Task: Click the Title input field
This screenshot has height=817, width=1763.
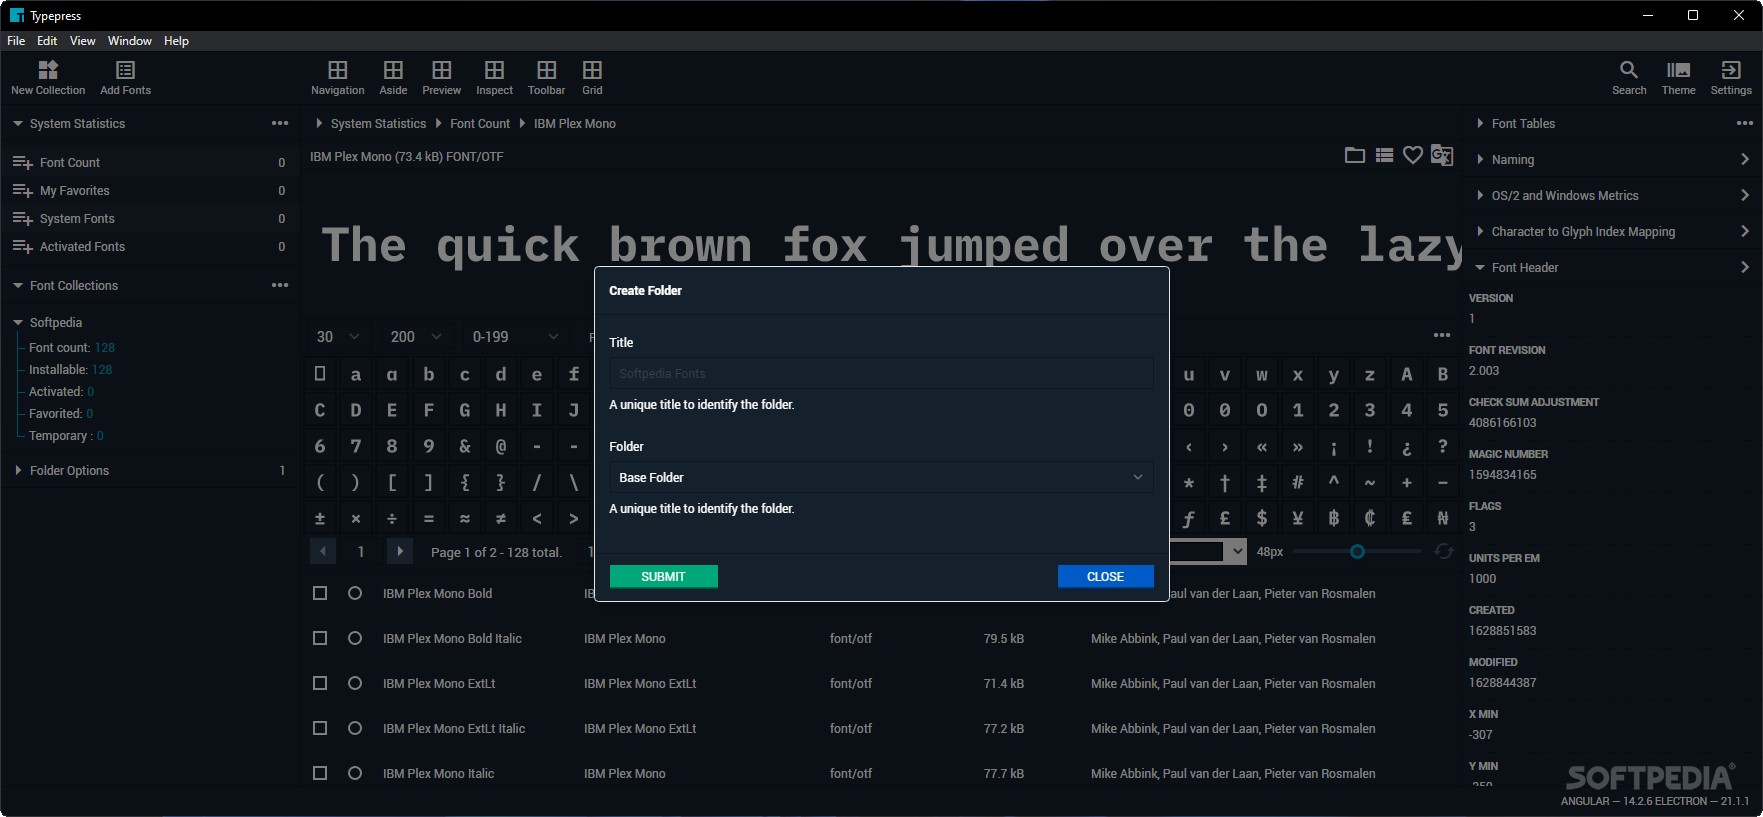Action: (x=881, y=373)
